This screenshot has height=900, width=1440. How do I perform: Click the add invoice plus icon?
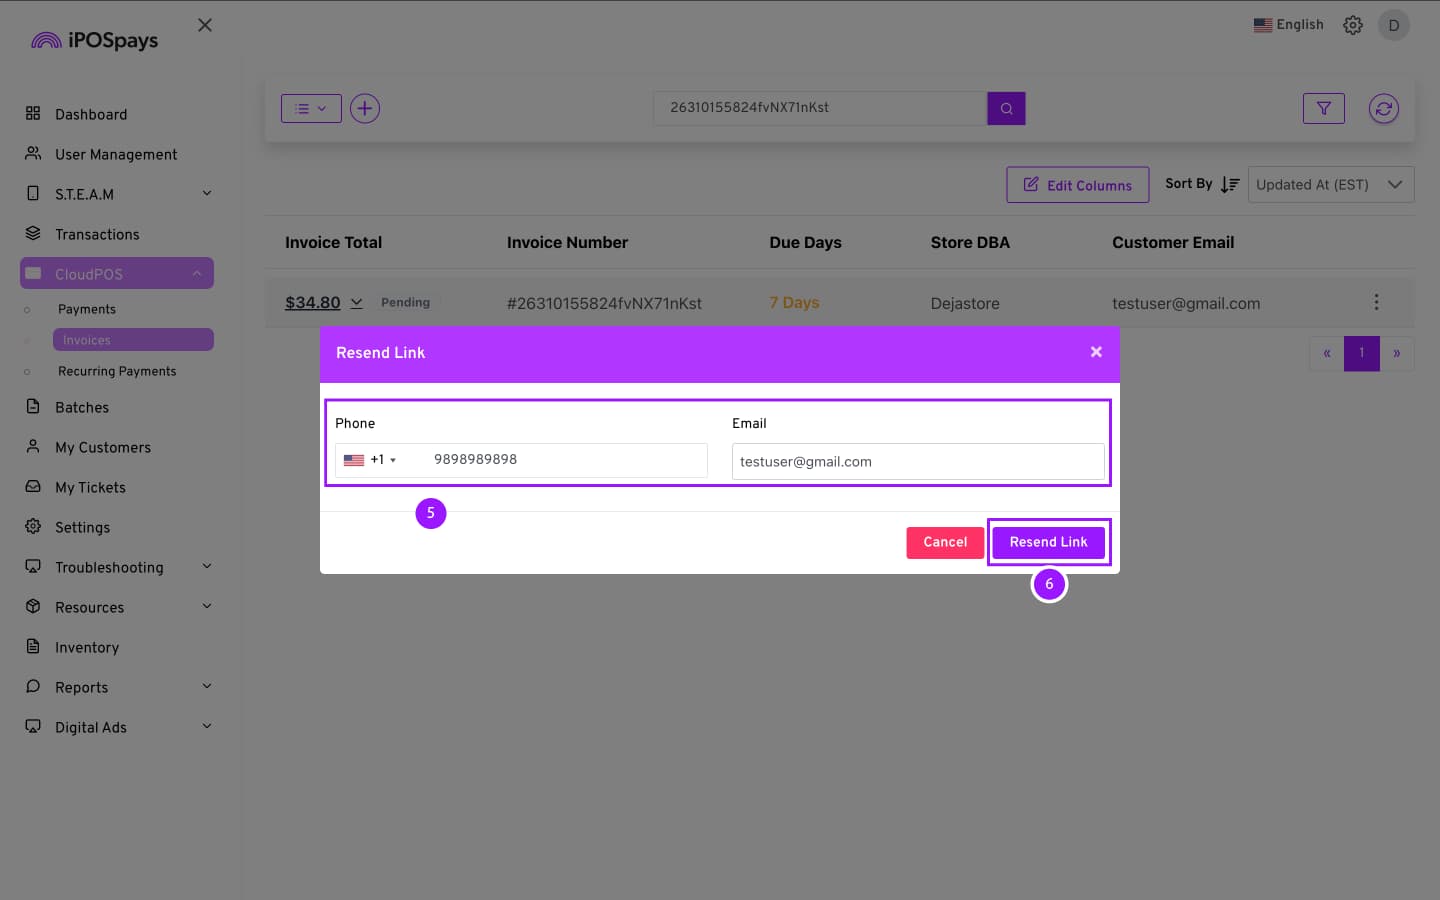click(x=365, y=108)
